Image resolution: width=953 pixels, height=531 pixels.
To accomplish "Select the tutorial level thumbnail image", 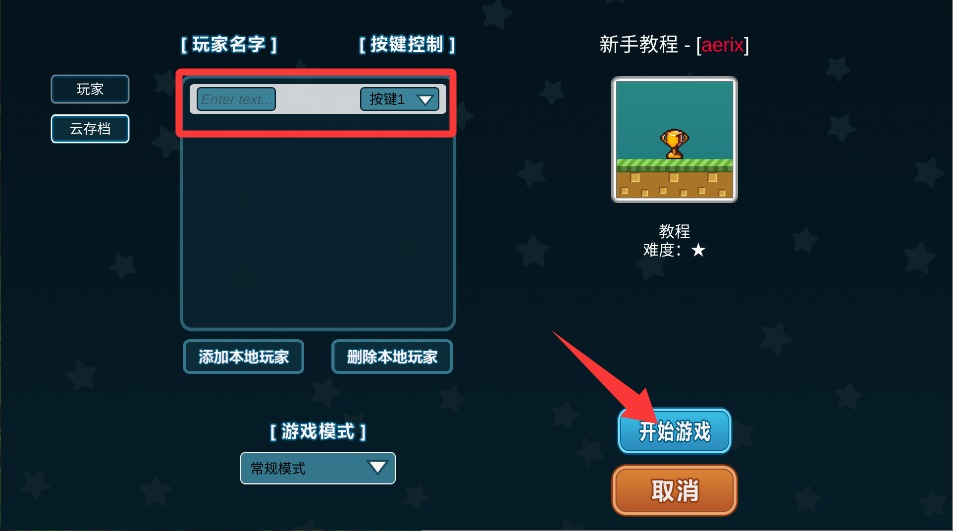I will click(674, 140).
